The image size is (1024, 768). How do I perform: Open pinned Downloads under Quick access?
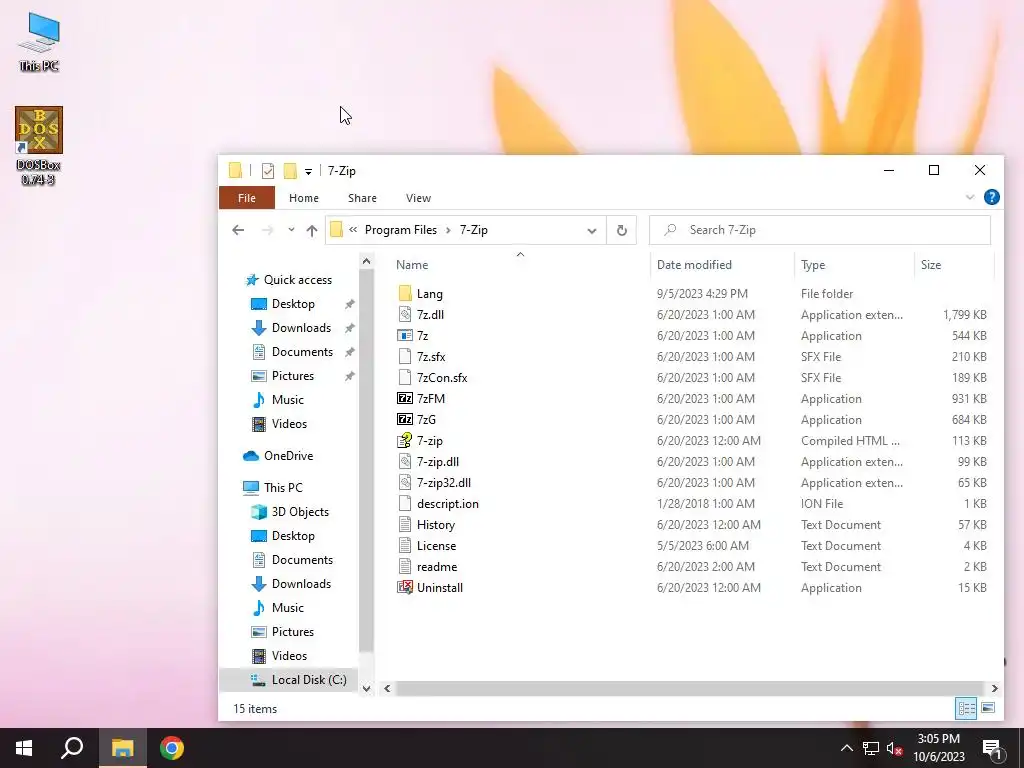tap(301, 328)
